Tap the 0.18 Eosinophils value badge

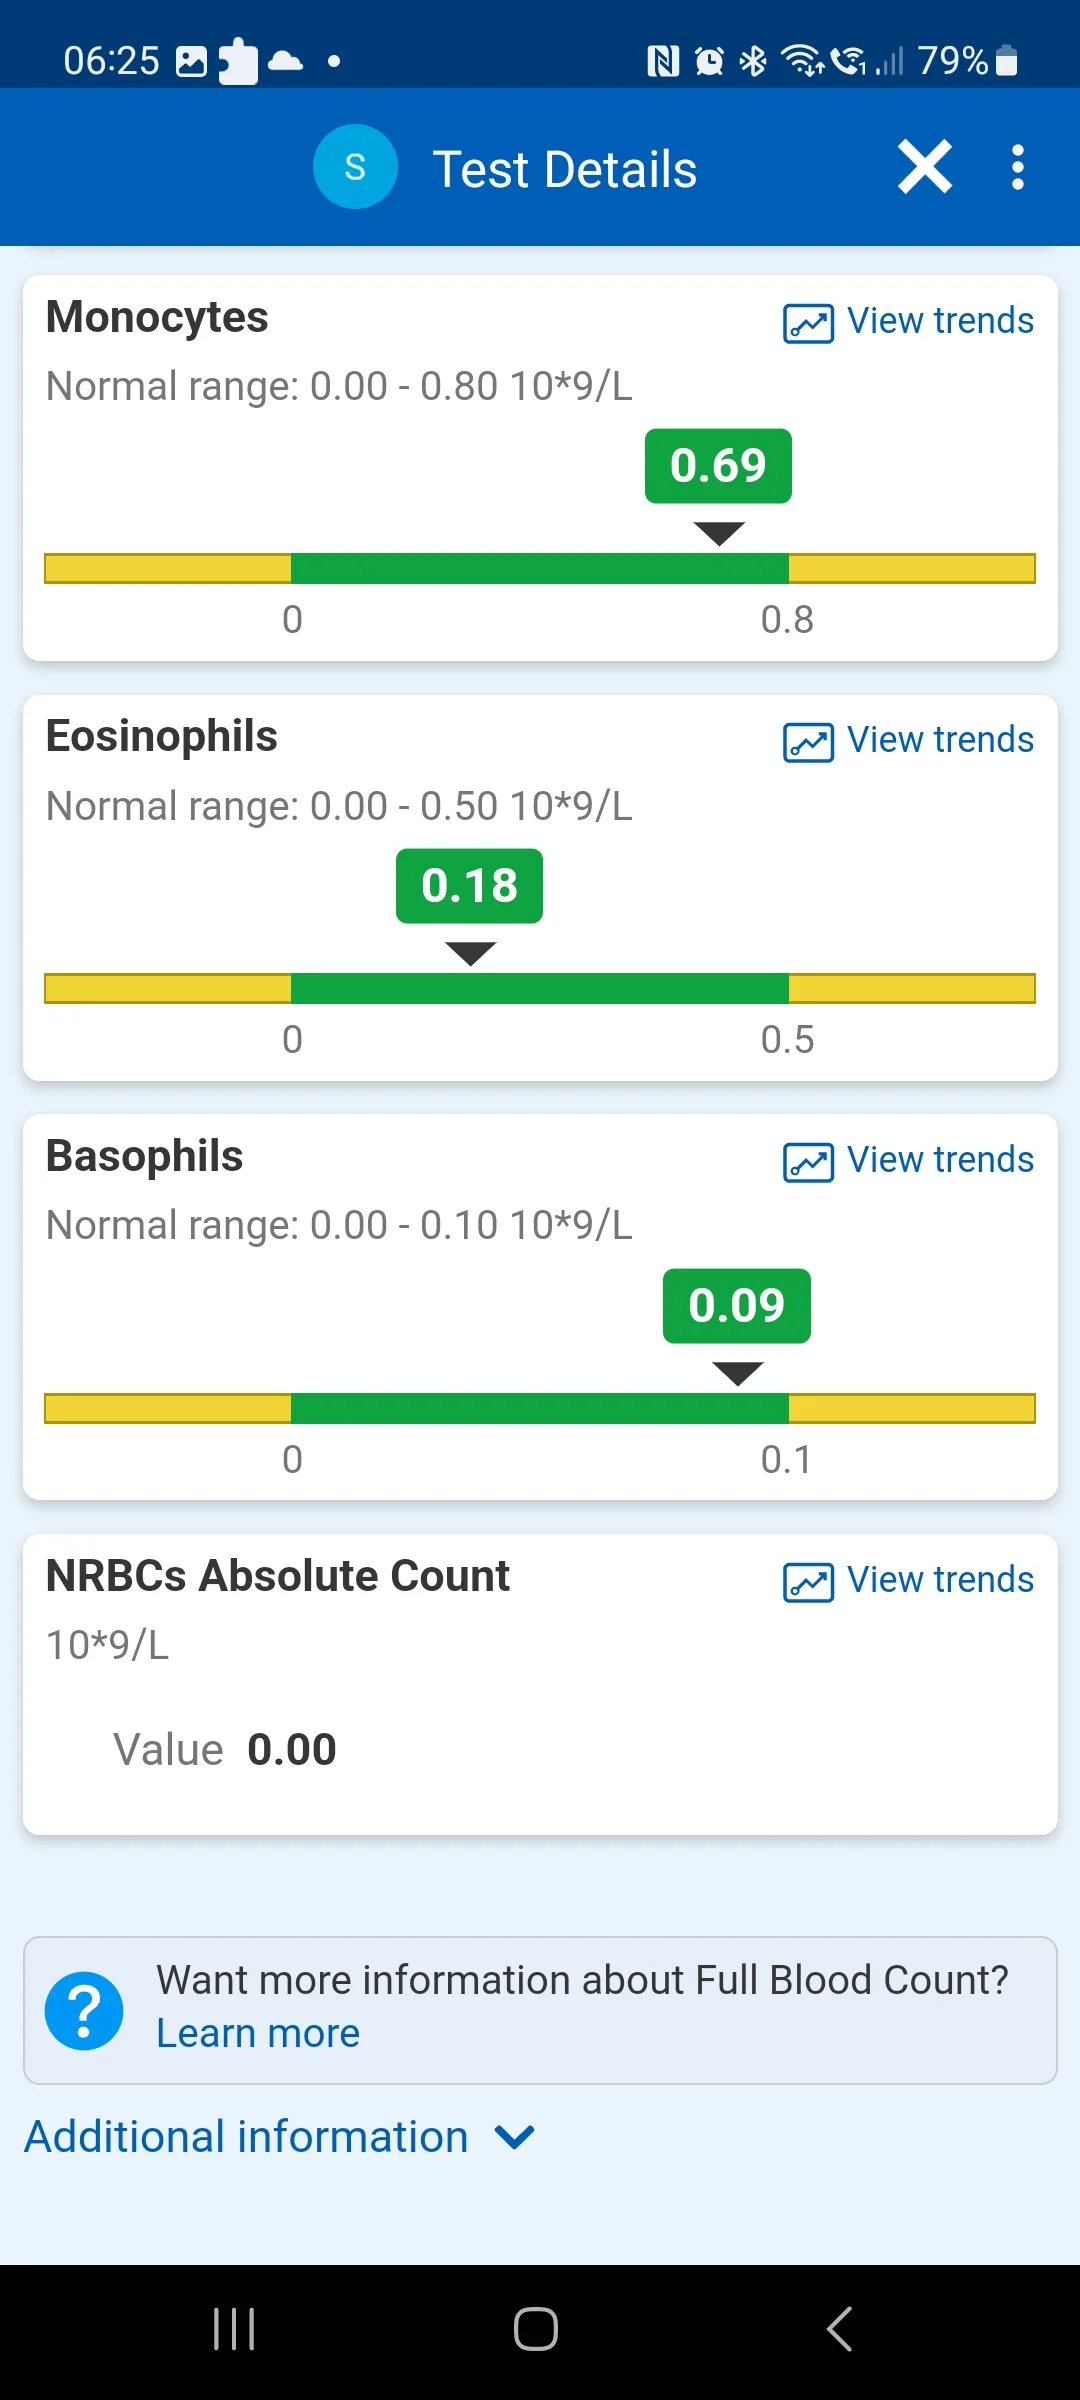click(x=469, y=886)
